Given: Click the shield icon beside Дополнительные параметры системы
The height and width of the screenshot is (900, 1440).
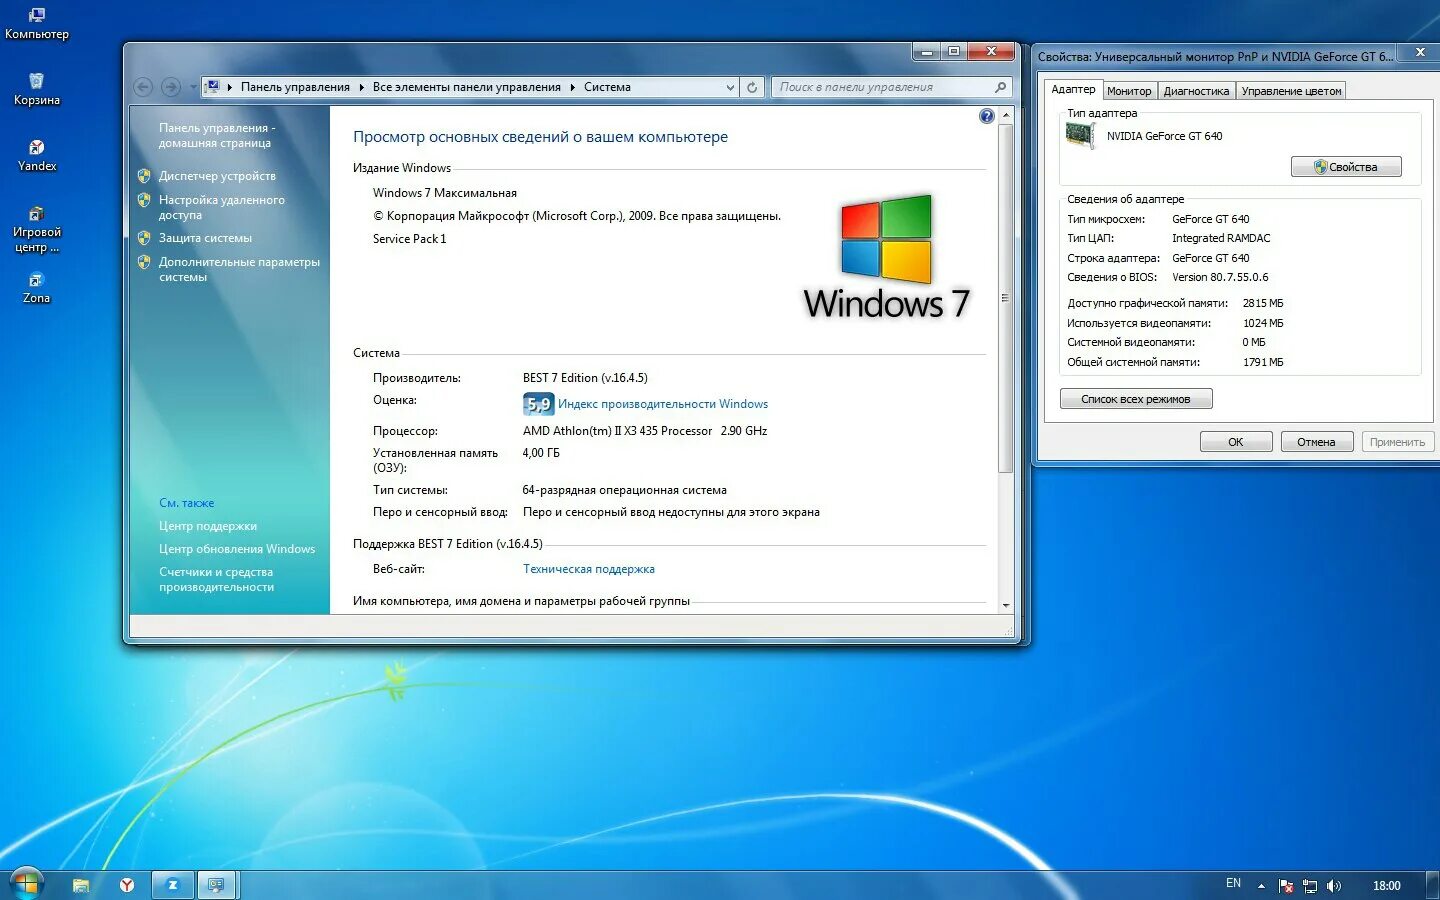Looking at the screenshot, I should click(x=144, y=262).
